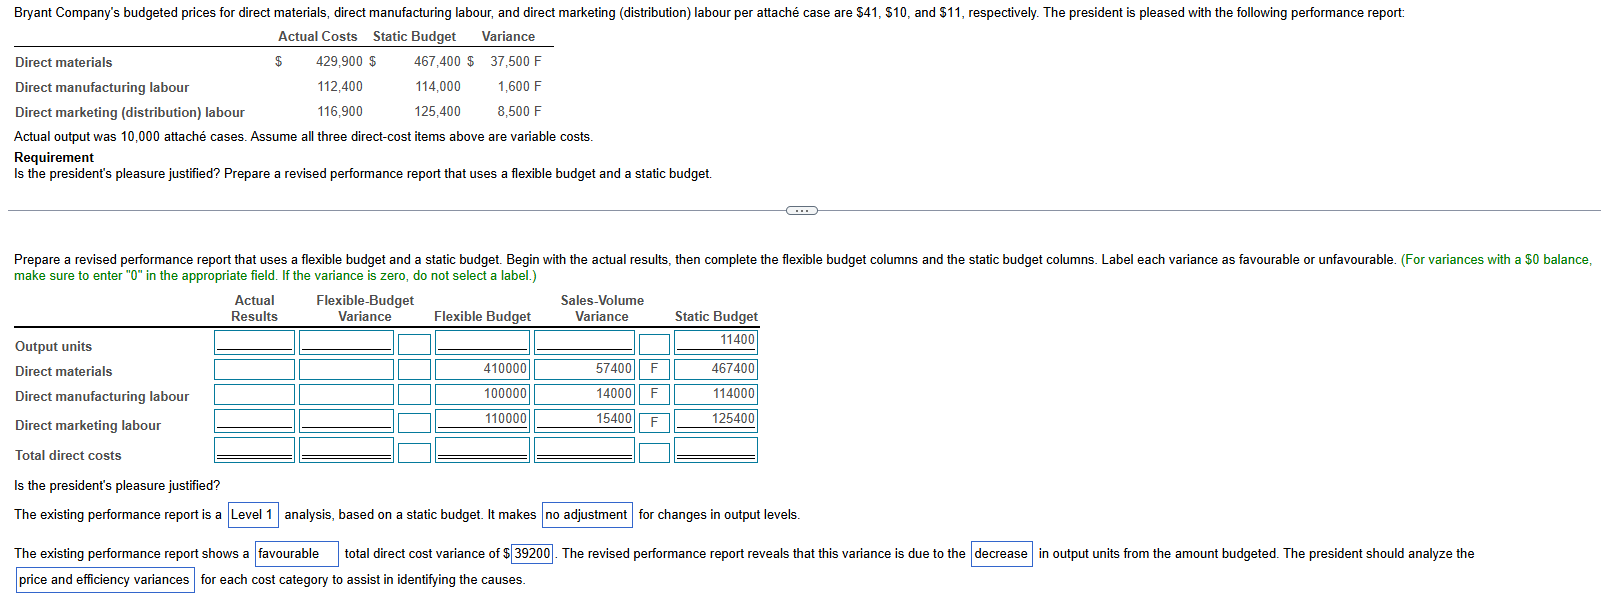Open flexible-budget variance label for Total direct costs
1601x609 pixels.
414,453
